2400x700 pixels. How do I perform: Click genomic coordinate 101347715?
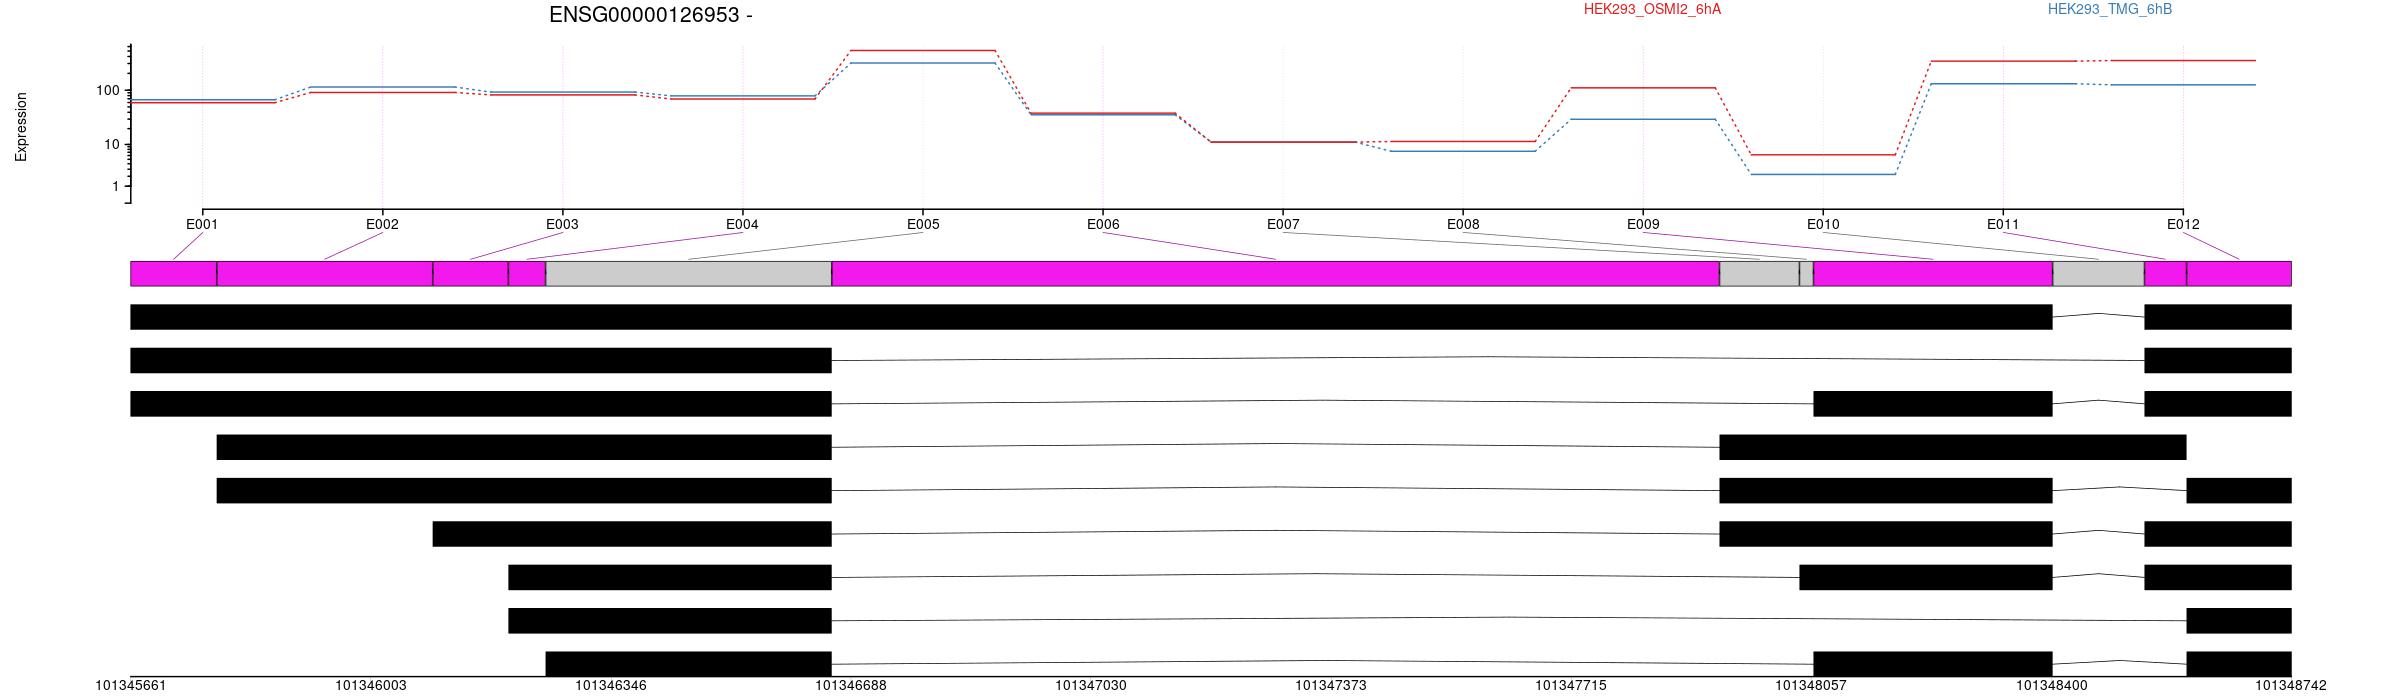tap(1571, 686)
